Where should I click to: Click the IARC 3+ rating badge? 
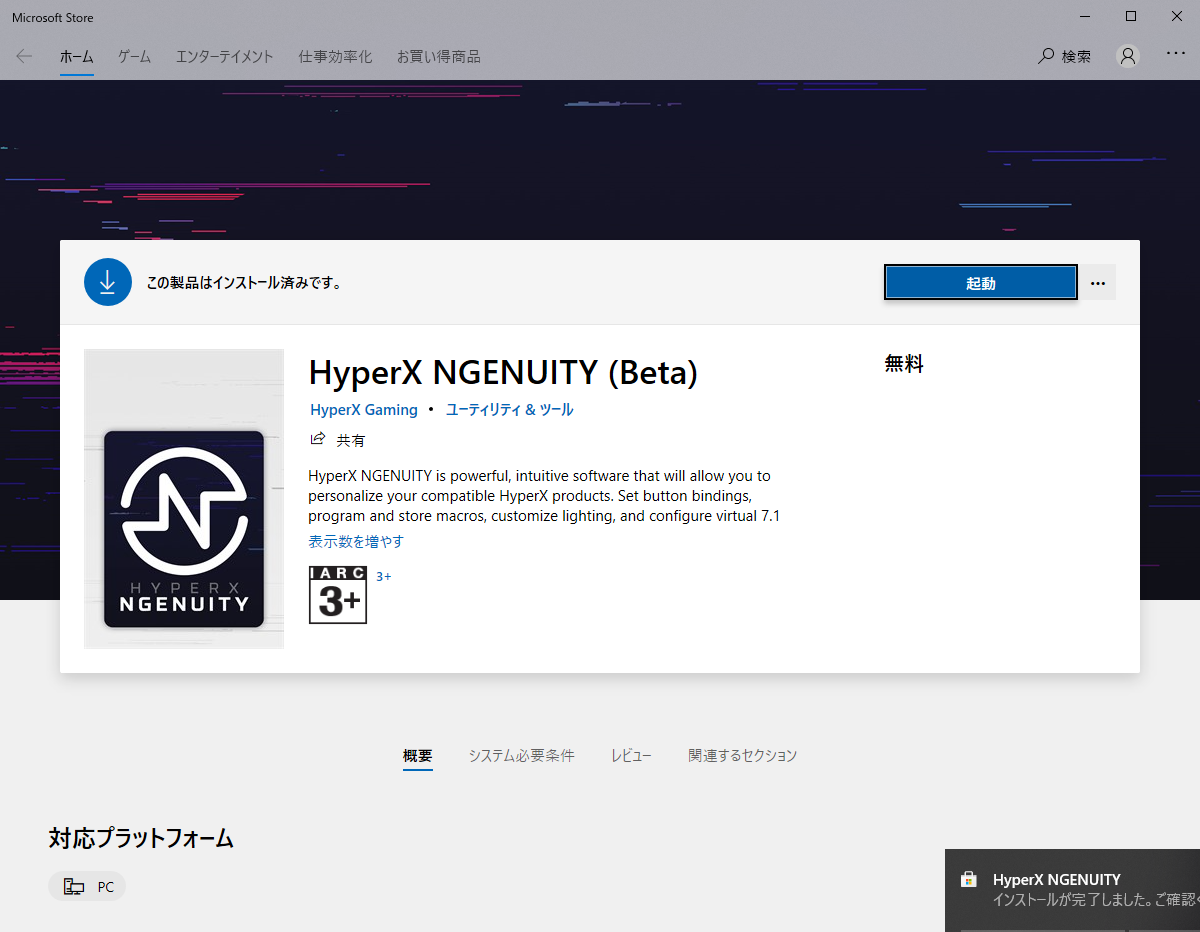[338, 595]
